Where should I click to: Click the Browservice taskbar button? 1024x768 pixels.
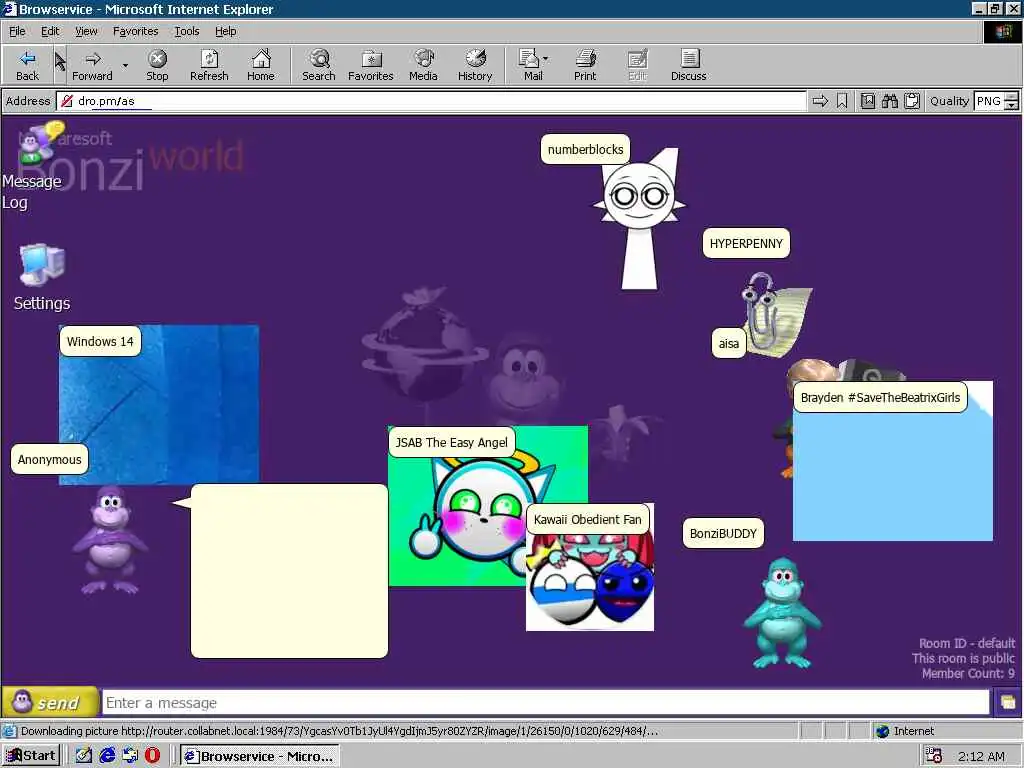[260, 756]
